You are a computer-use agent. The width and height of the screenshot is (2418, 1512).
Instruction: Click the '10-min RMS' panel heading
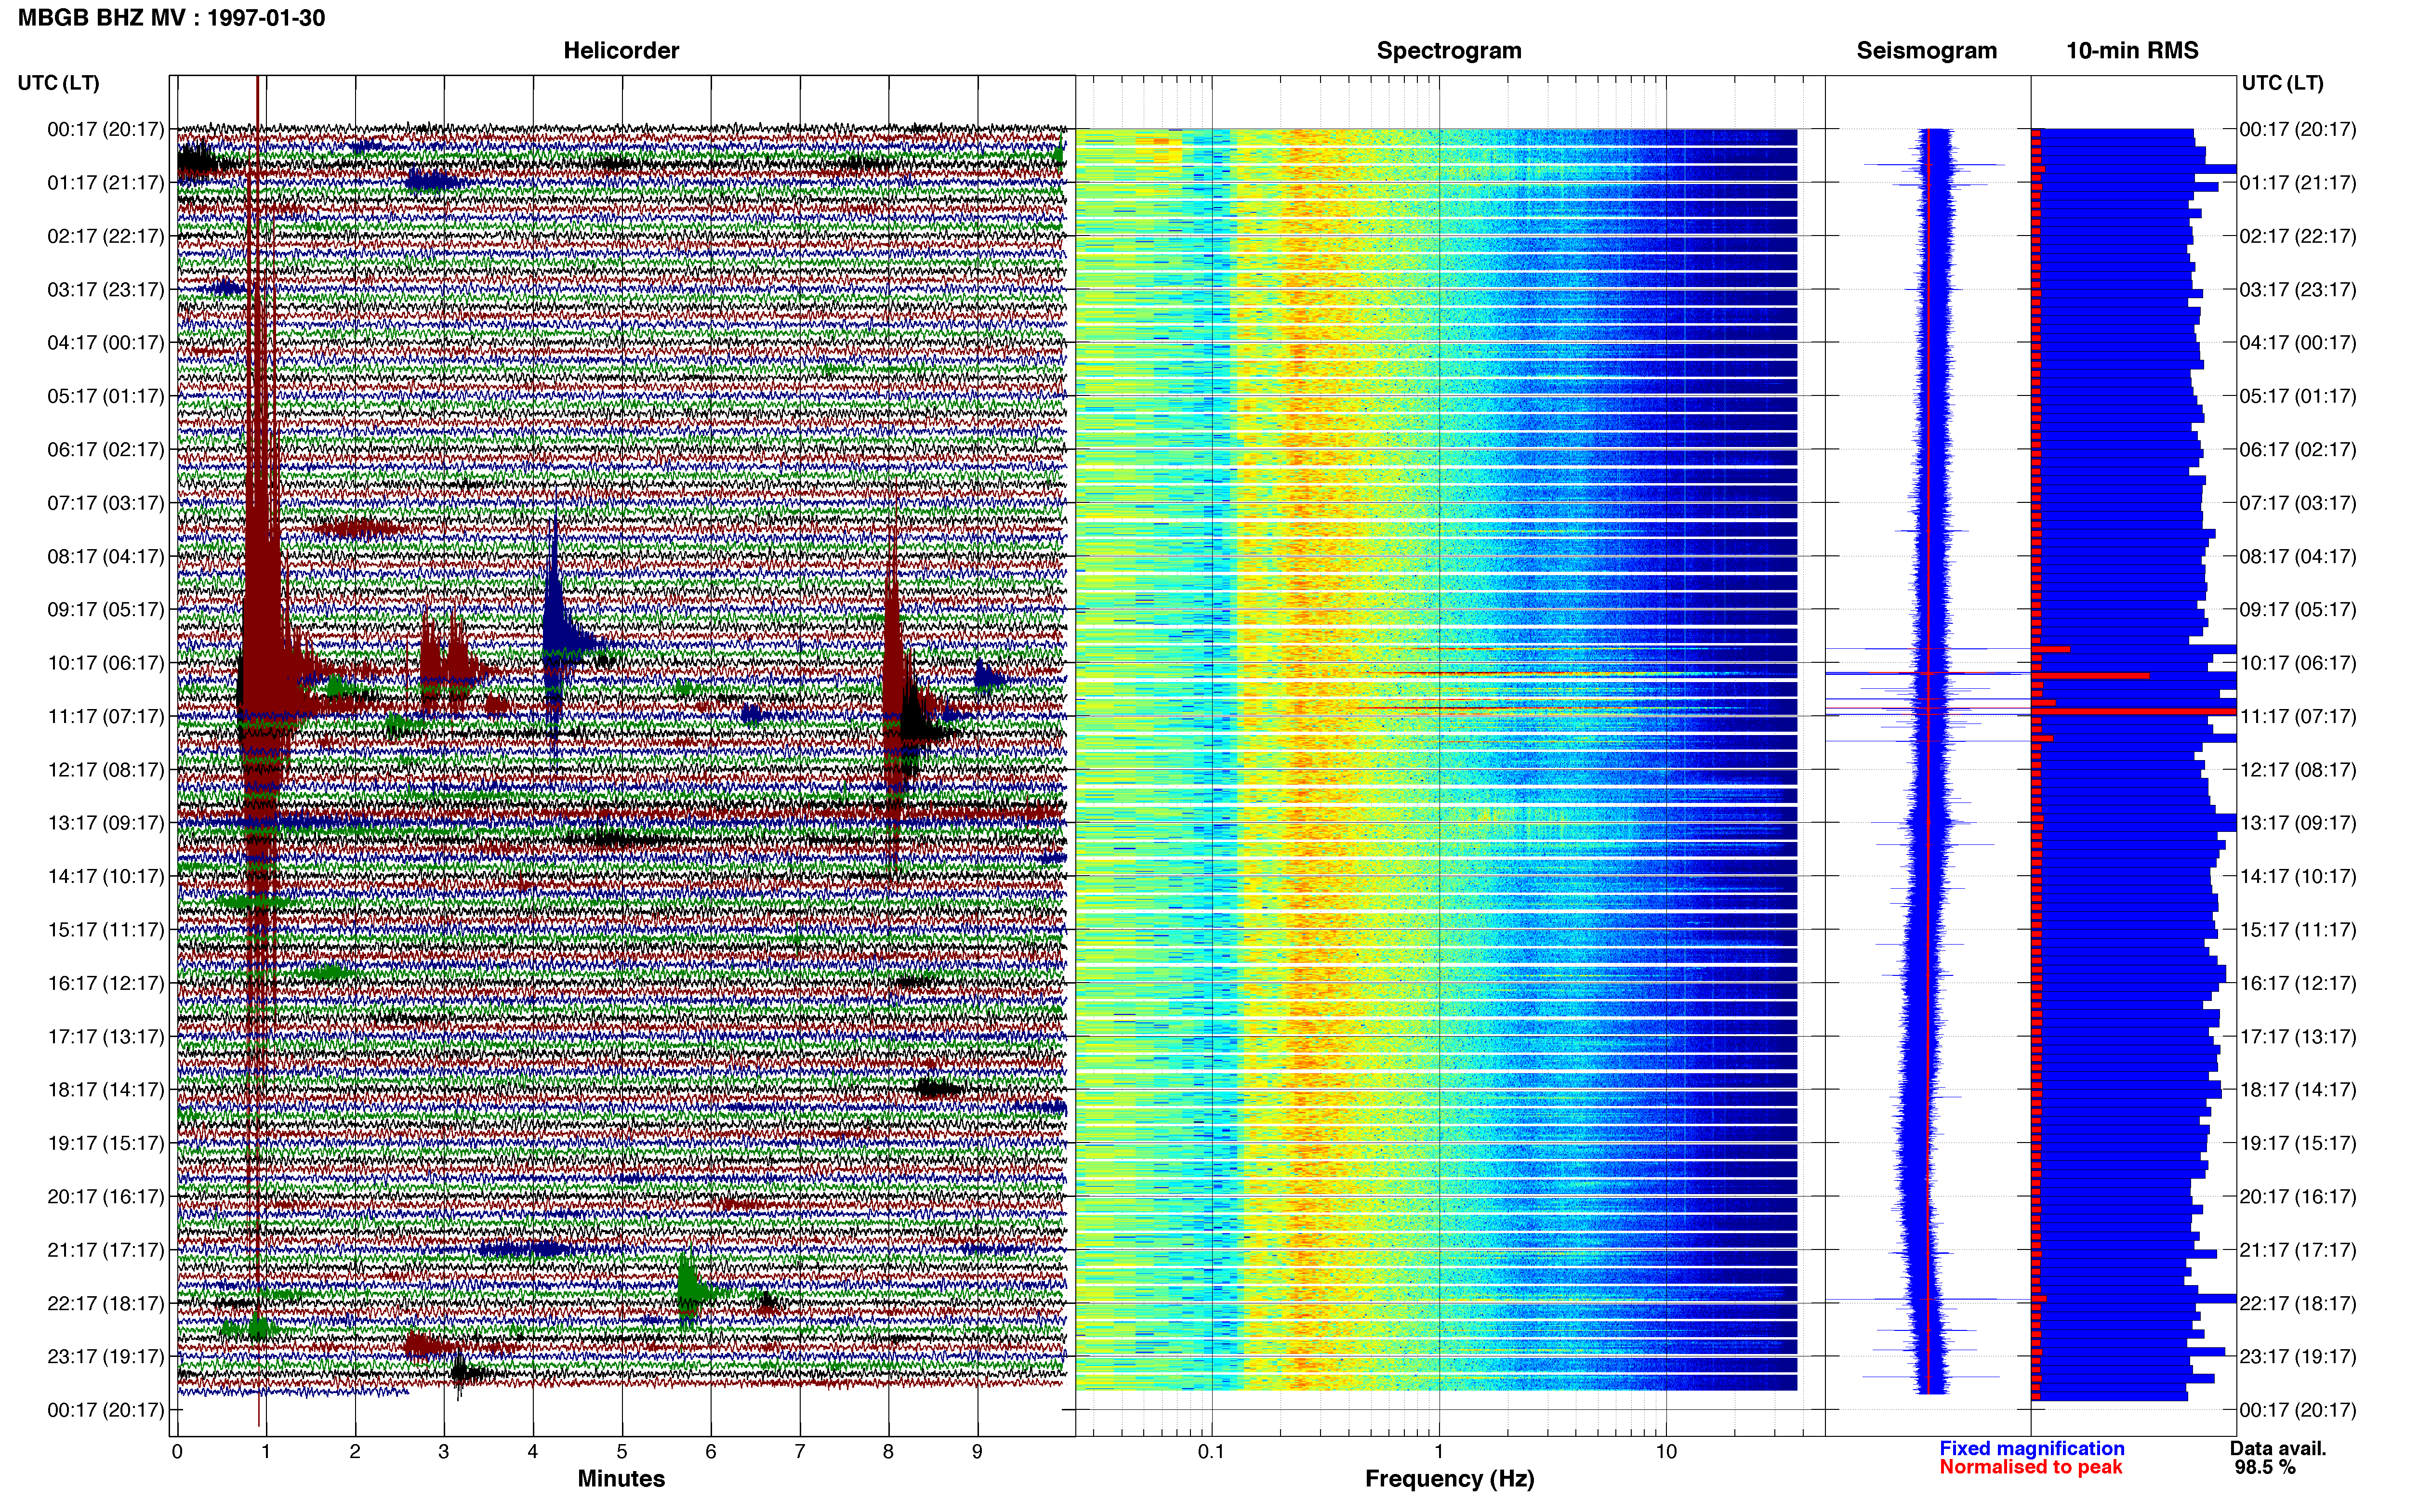2132,50
